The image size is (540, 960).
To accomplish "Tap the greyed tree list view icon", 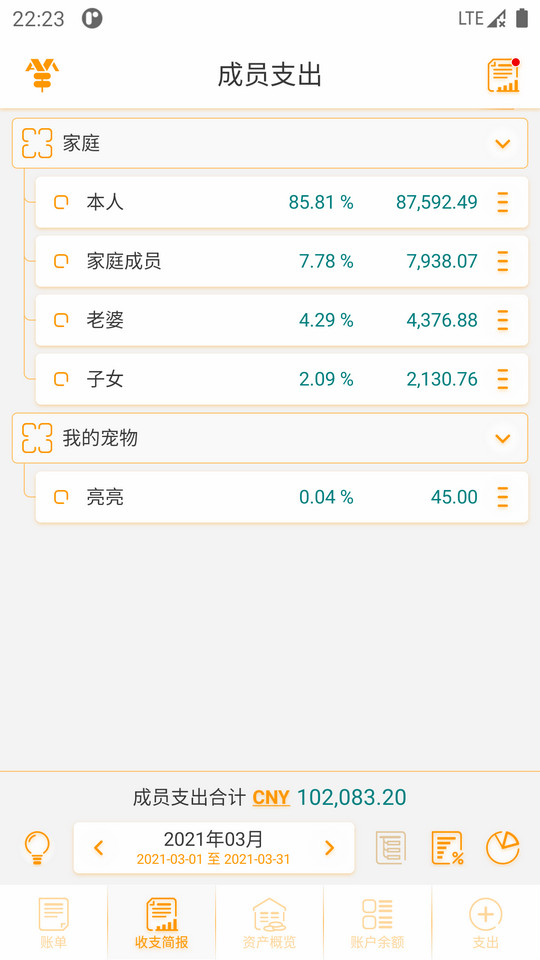I will pos(391,848).
